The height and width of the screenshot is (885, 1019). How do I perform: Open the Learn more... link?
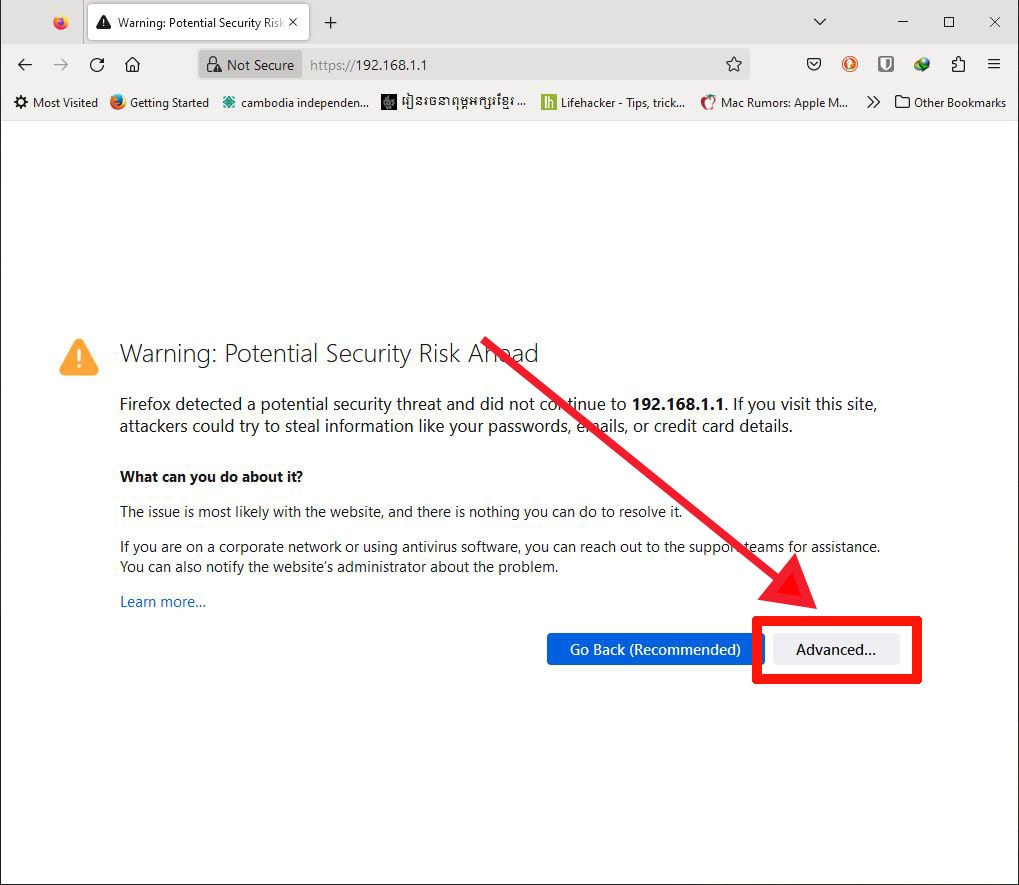coord(163,602)
